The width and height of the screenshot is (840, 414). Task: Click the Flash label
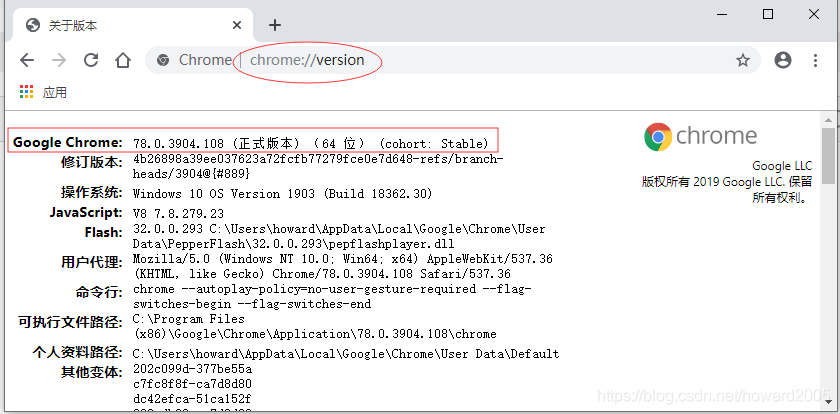coord(103,232)
